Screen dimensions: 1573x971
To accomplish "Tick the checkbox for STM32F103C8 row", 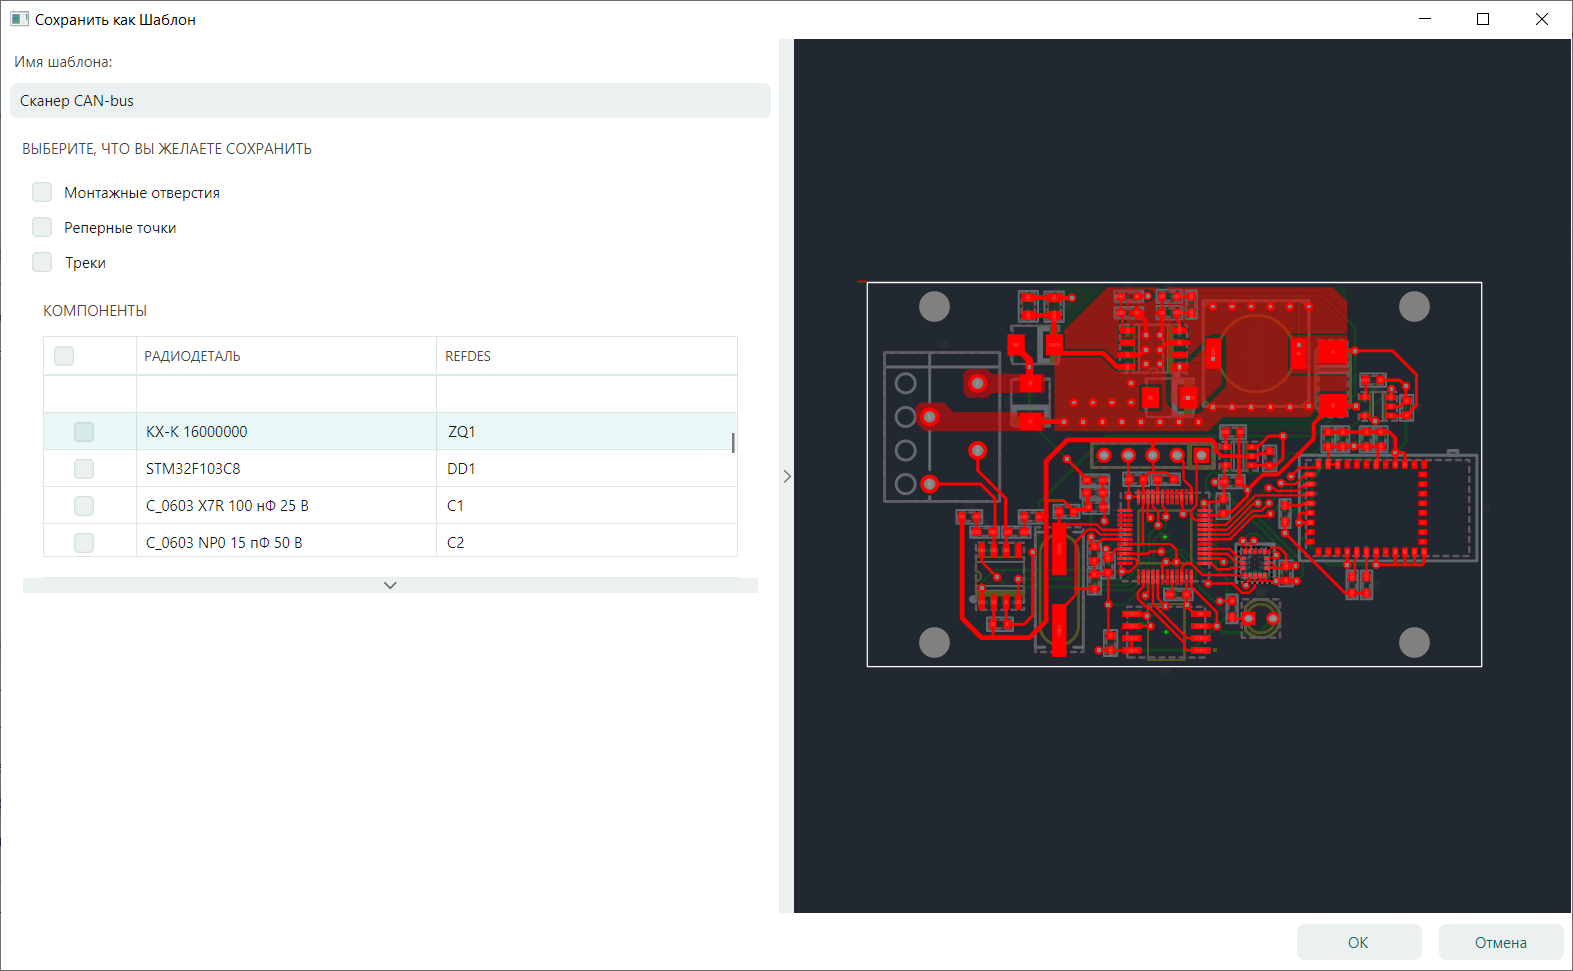I will point(84,469).
